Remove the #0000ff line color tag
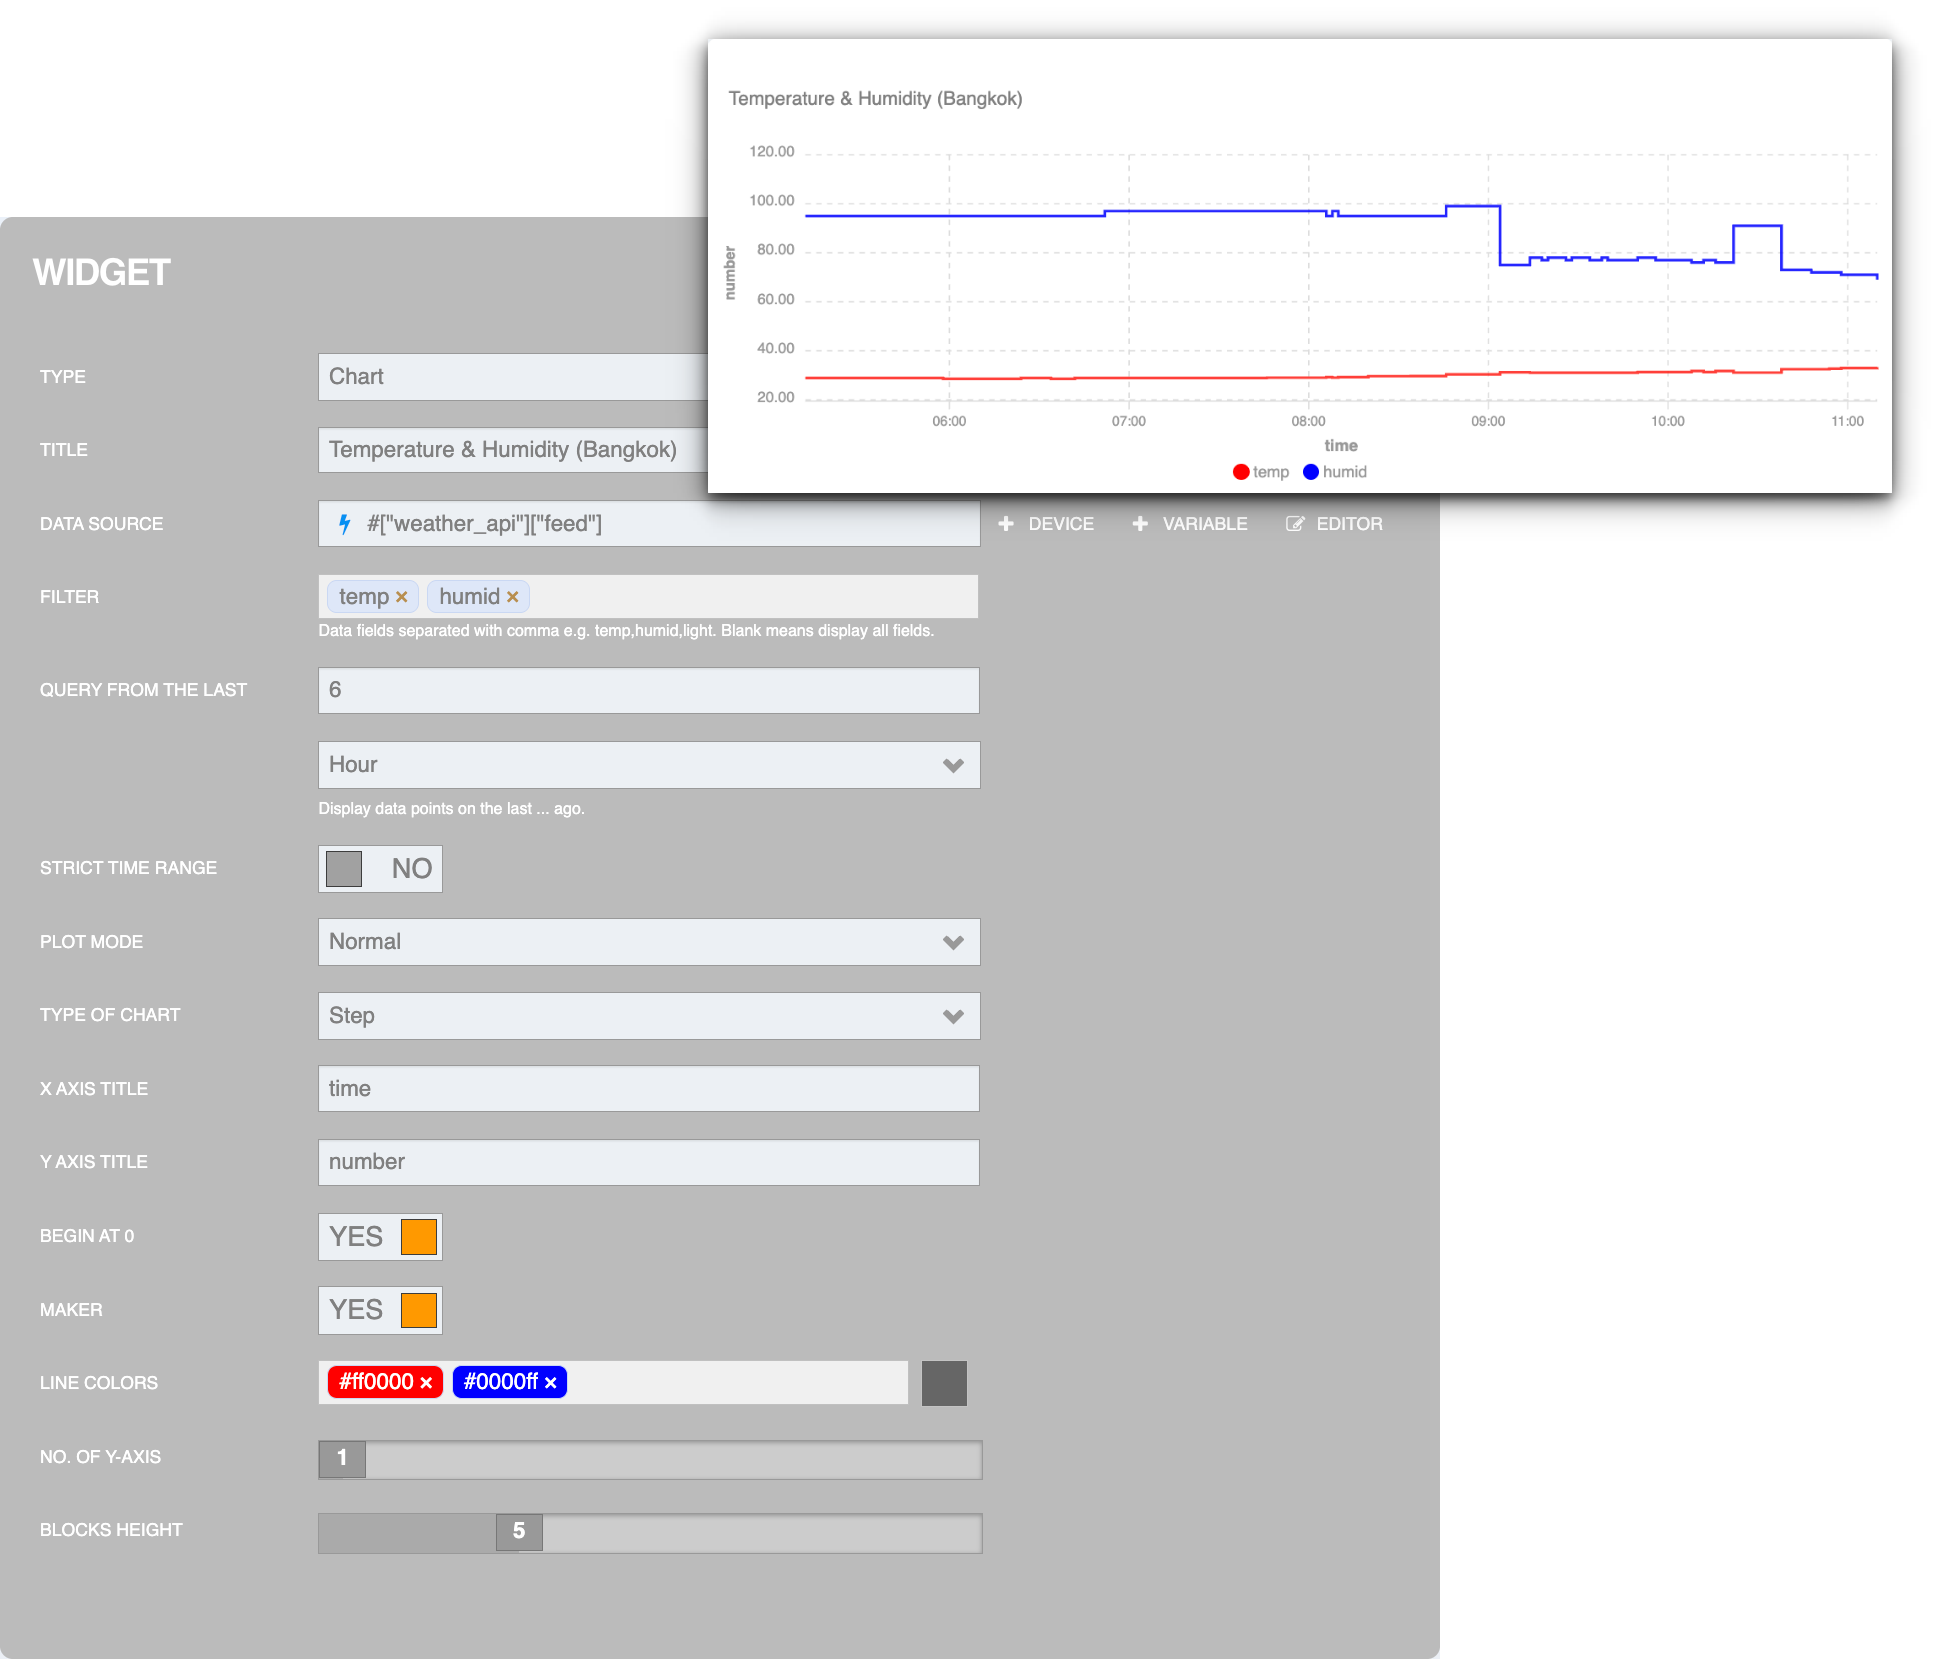The height and width of the screenshot is (1659, 1938). pyautogui.click(x=551, y=1383)
